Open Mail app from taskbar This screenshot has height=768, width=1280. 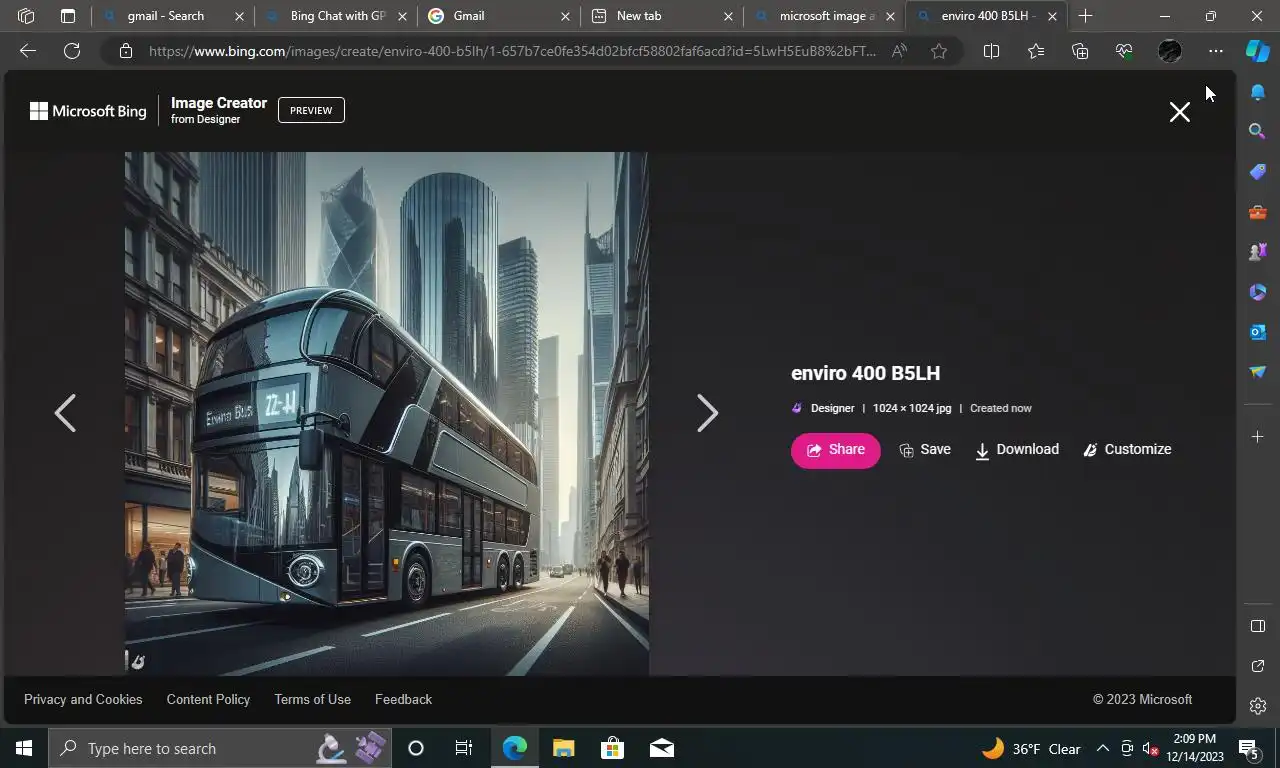pyautogui.click(x=662, y=748)
